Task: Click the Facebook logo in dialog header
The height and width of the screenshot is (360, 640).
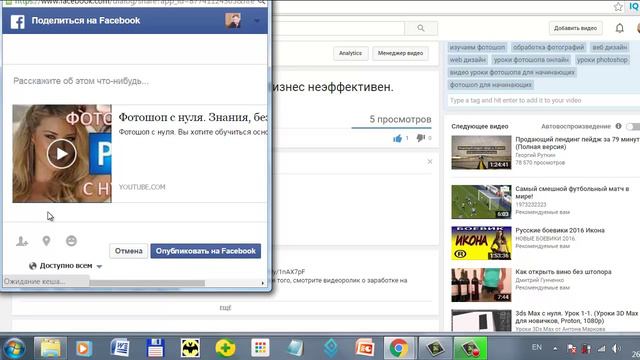Action: pyautogui.click(x=18, y=21)
